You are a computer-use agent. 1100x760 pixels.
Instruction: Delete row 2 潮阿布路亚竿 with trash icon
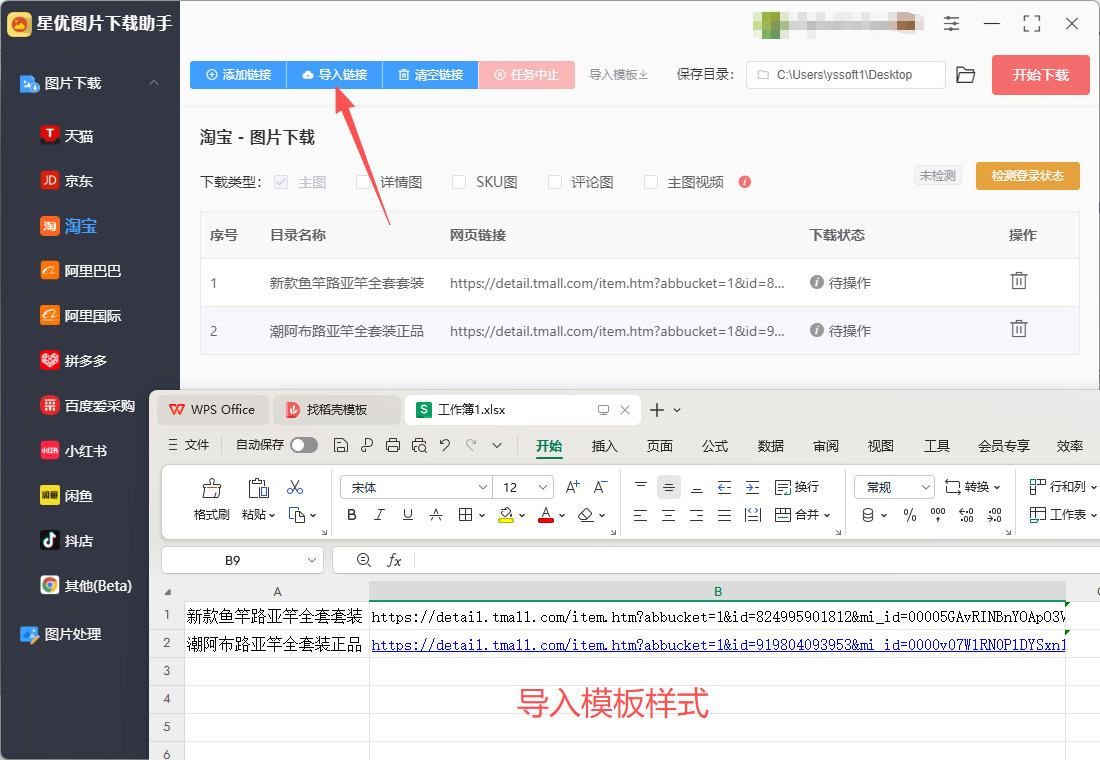coord(1019,328)
